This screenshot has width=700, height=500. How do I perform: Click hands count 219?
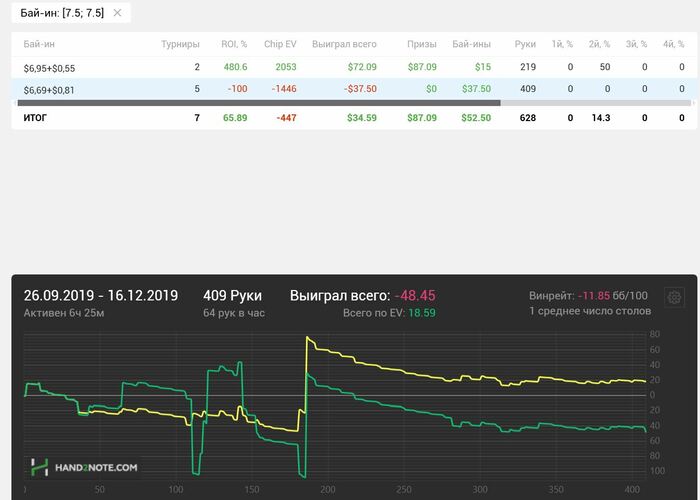528,67
